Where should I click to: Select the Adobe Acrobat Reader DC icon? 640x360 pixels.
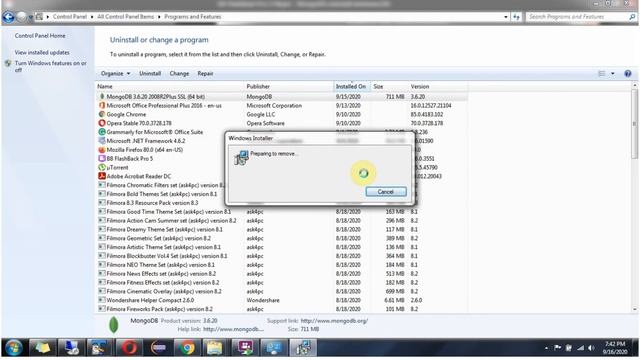[x=102, y=176]
